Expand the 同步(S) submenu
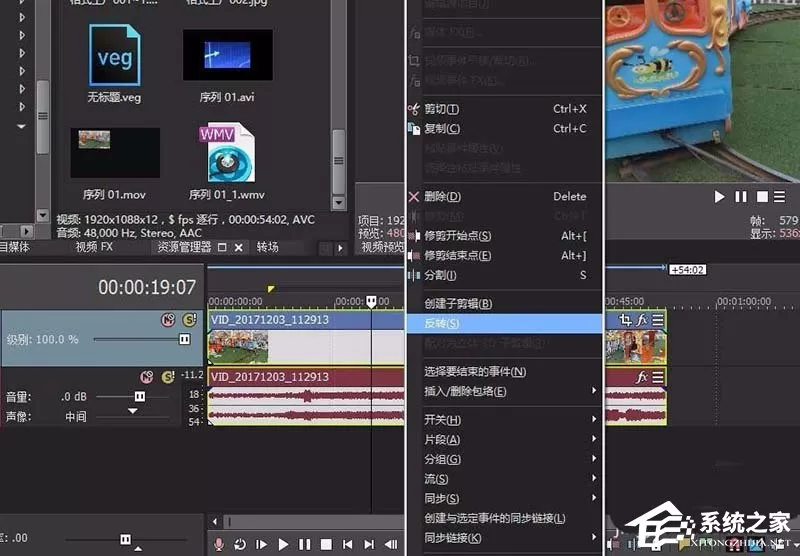Viewport: 800px width, 556px height. 505,498
